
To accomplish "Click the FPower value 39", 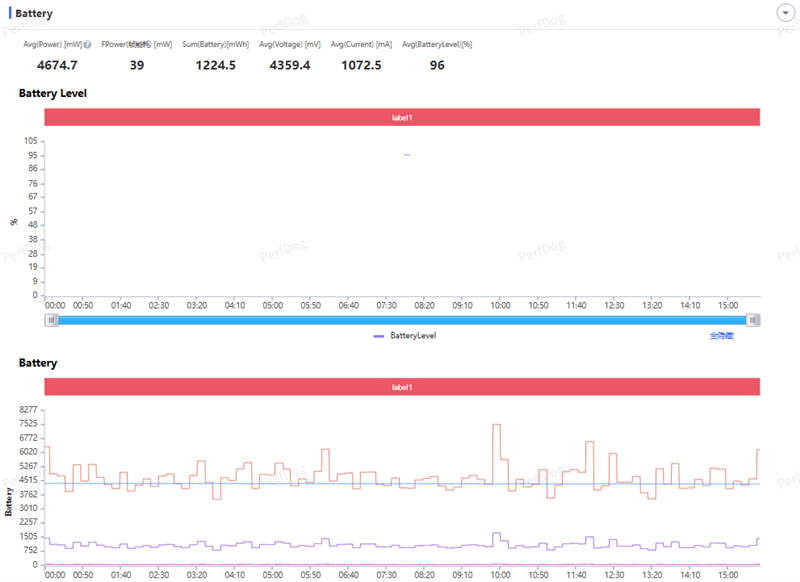I will [137, 65].
